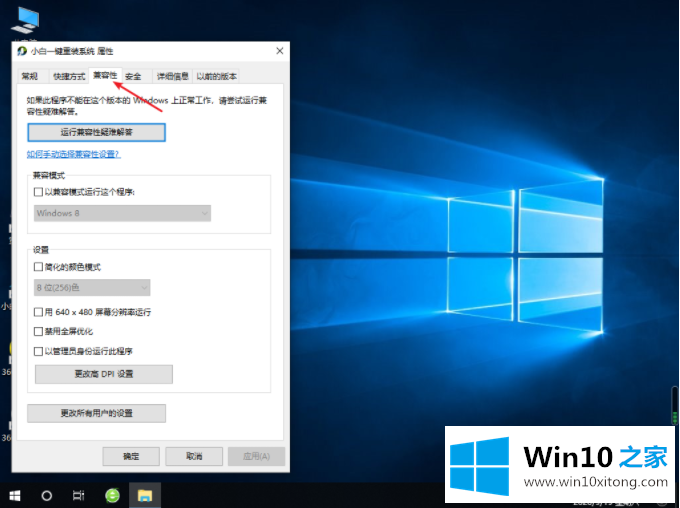Open Cortana search circle on taskbar

tap(46, 495)
